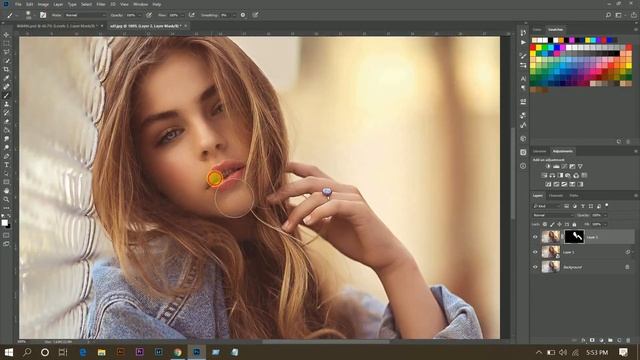The height and width of the screenshot is (360, 640).
Task: Add a Black & White adjustment
Action: (560, 176)
